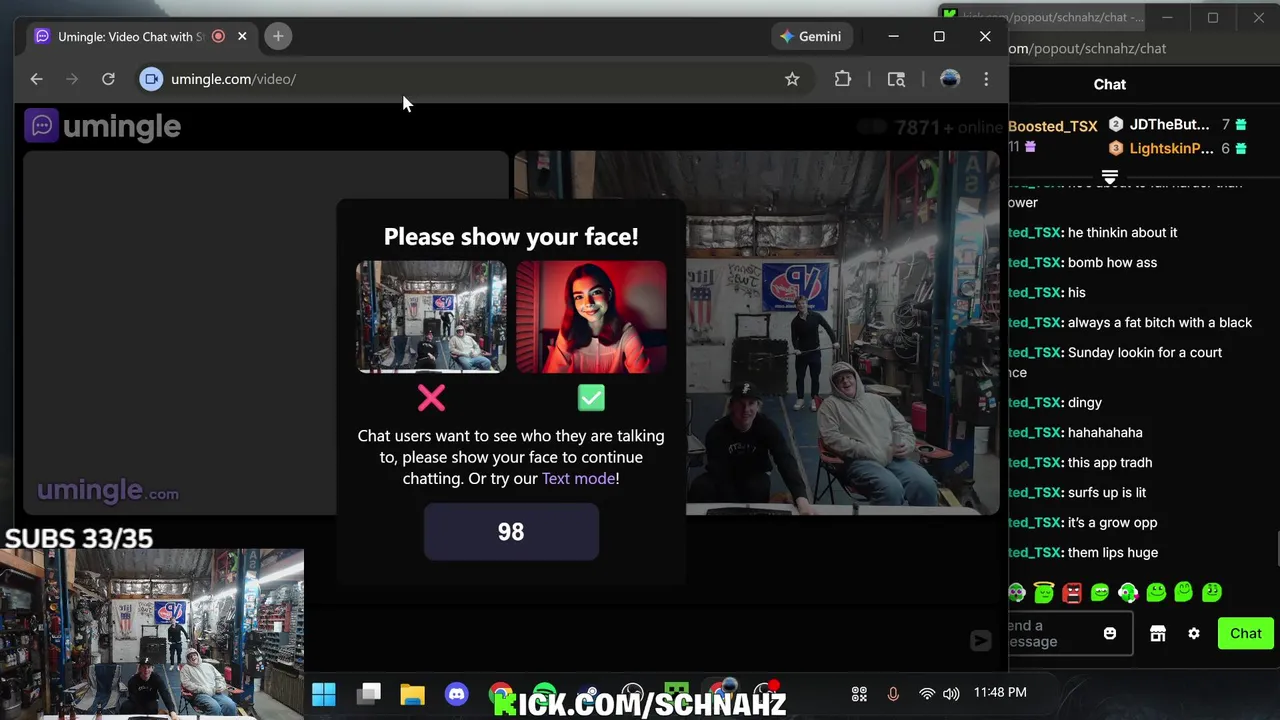Click JDTheBut... in the gift leaderboard
The image size is (1280, 720).
click(x=1169, y=125)
